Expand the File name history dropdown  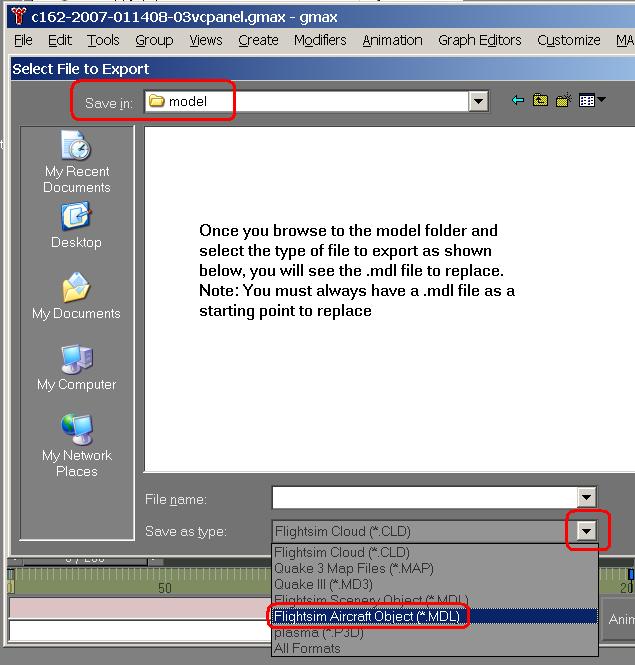[x=586, y=497]
